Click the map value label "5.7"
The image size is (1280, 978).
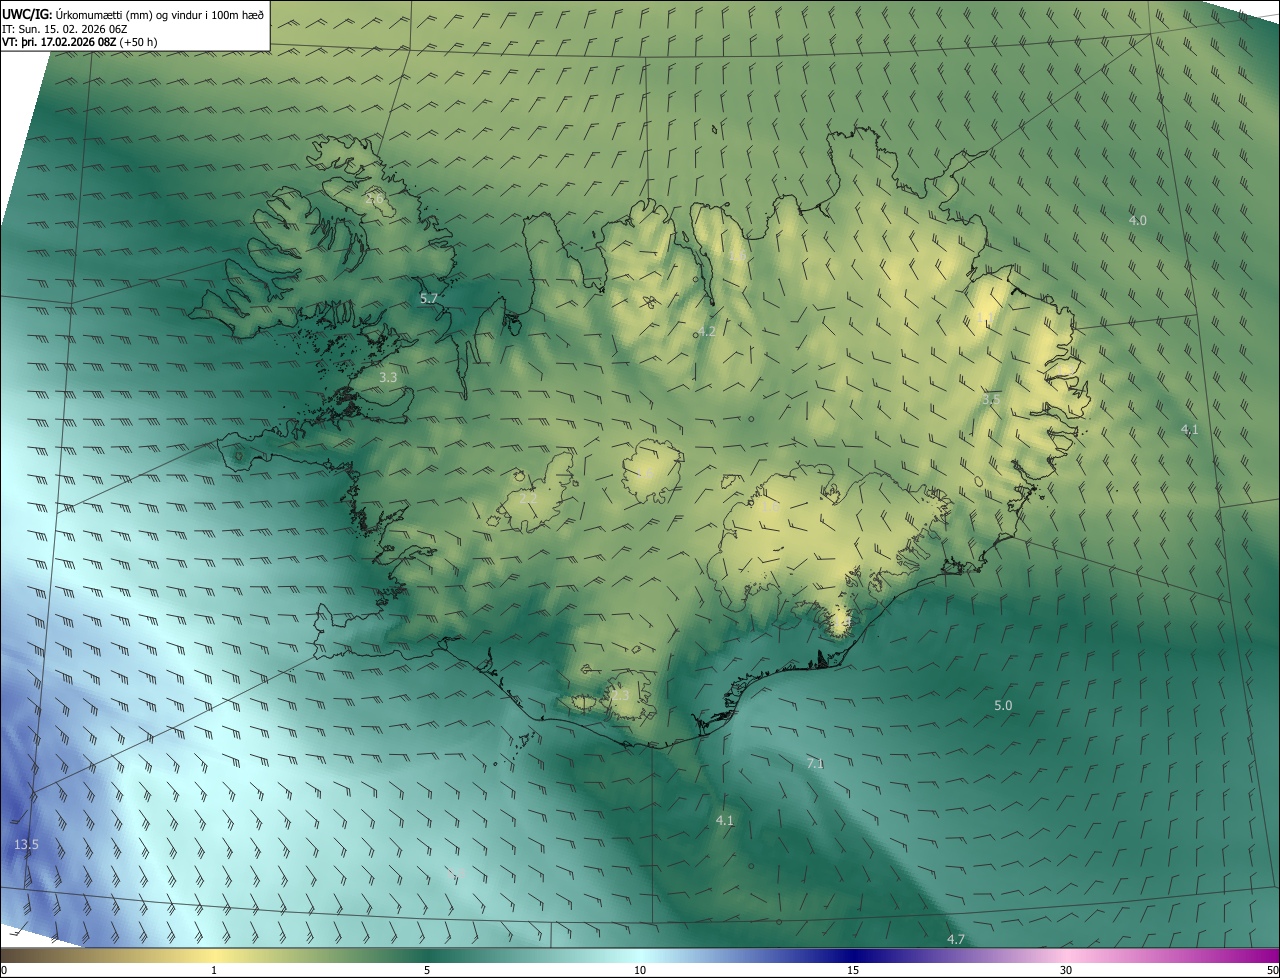[429, 299]
